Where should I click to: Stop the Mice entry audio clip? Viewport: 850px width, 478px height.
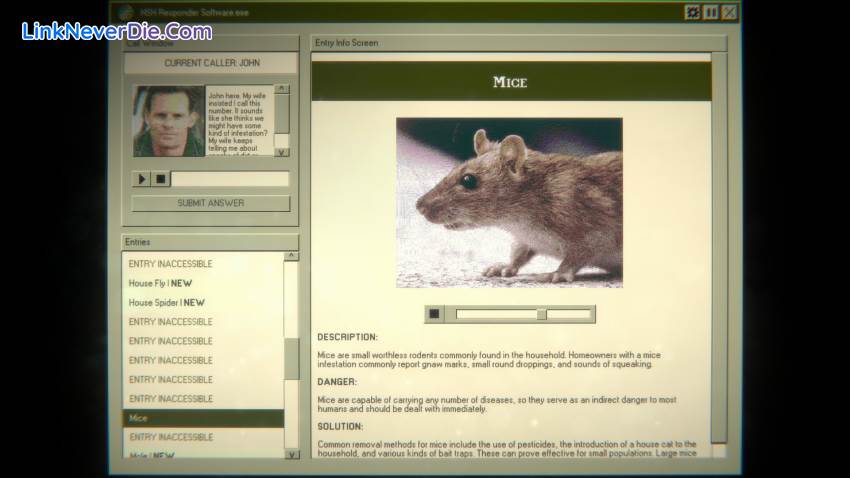[434, 314]
